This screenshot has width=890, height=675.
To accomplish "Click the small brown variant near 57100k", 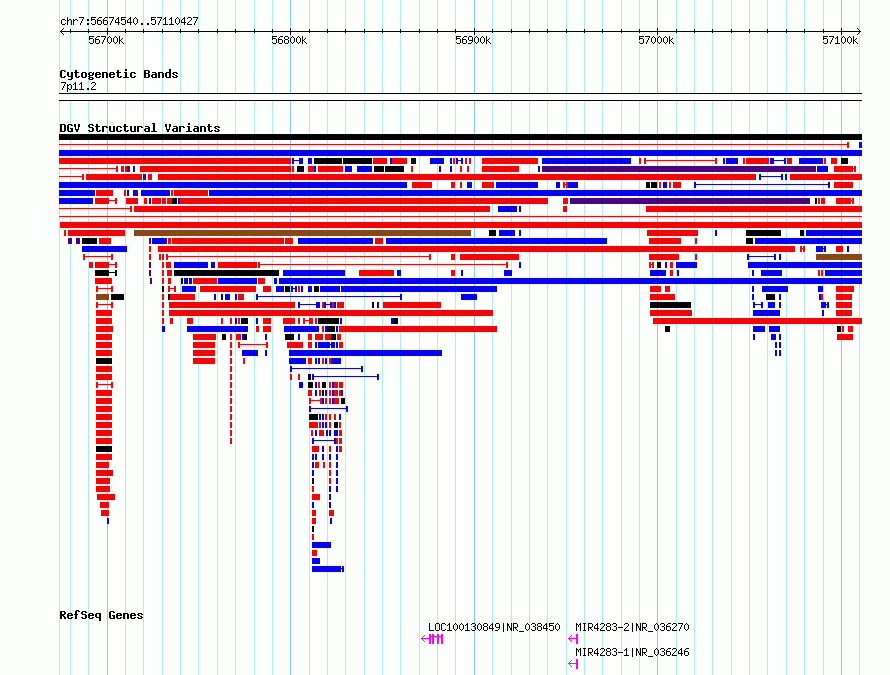I will pyautogui.click(x=839, y=257).
